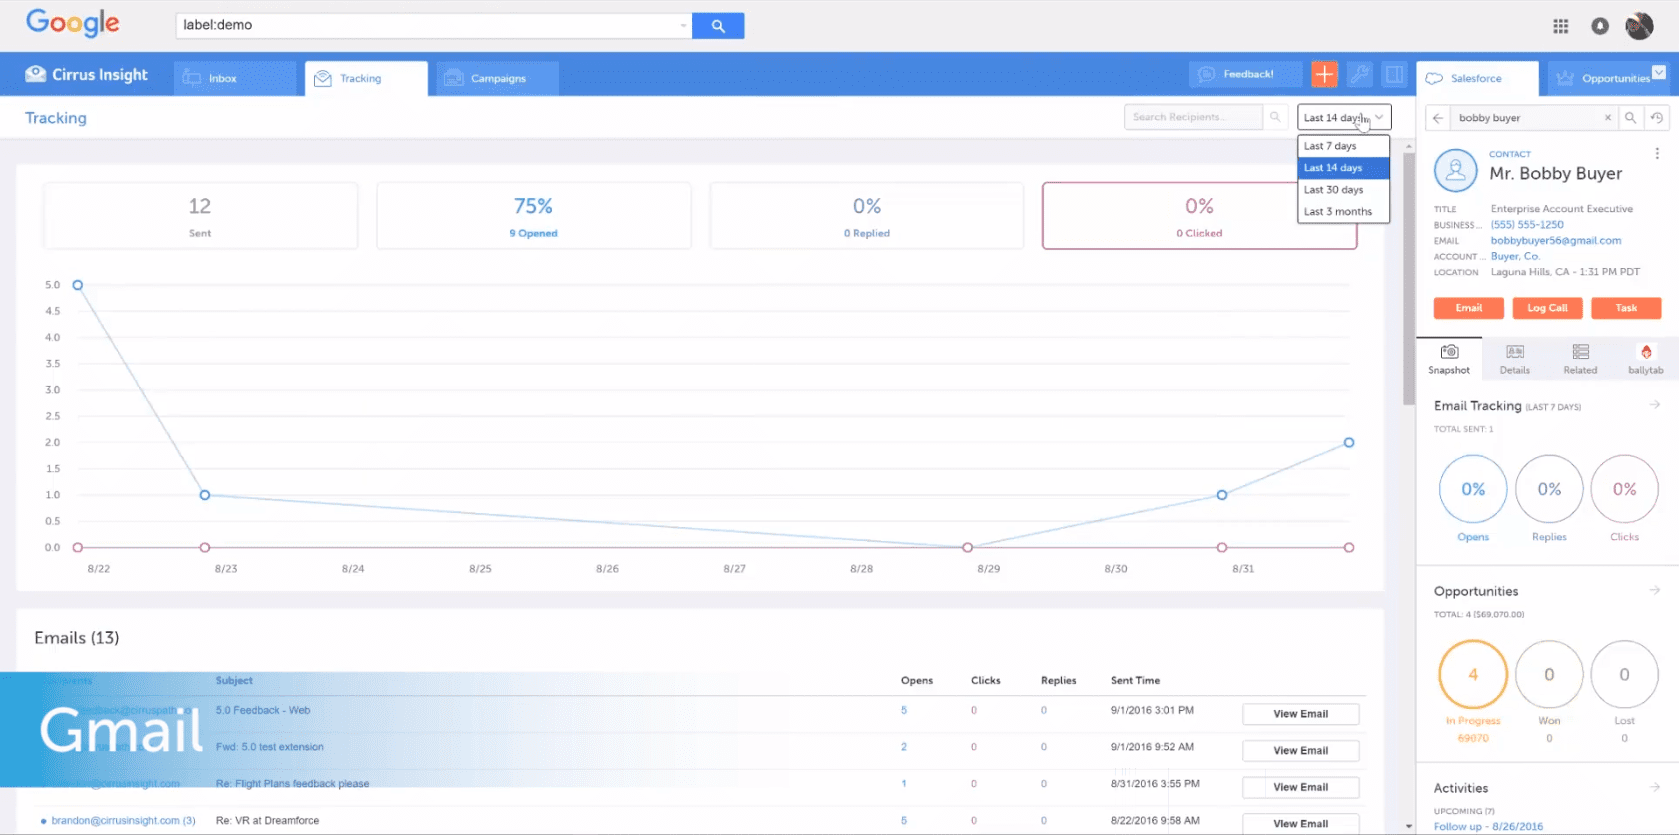The height and width of the screenshot is (835, 1679).
Task: Toggle the sidebar panel layout icon
Action: point(1394,74)
